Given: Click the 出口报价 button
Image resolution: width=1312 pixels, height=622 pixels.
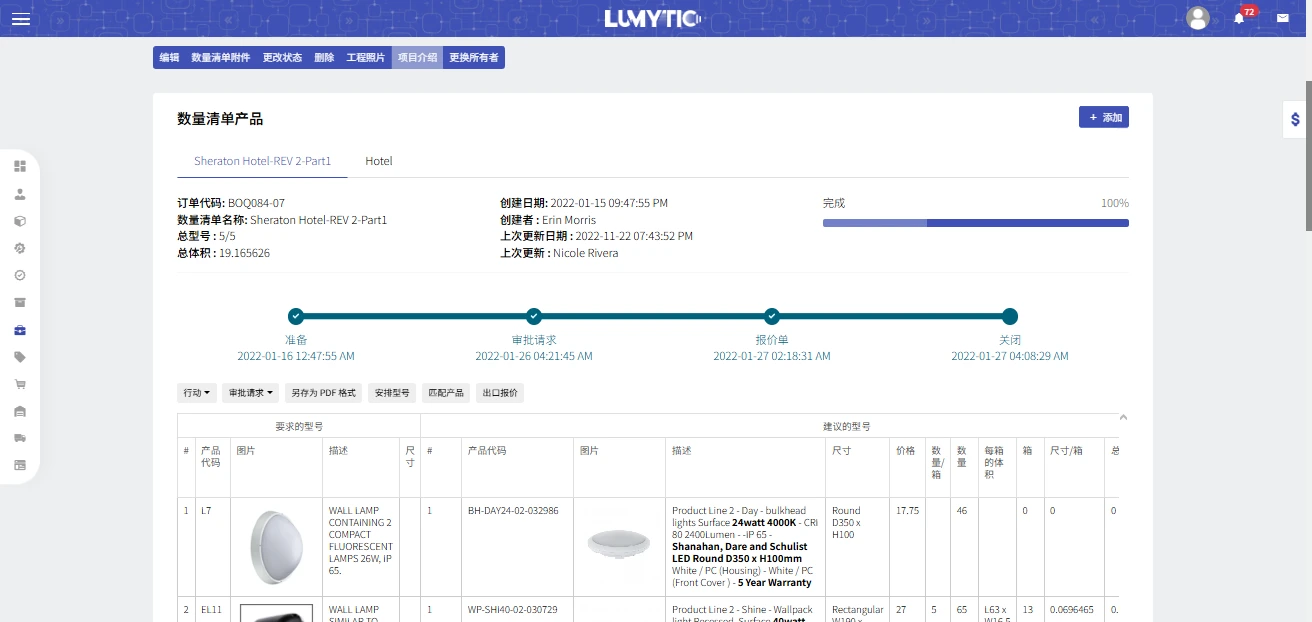Looking at the screenshot, I should 500,393.
